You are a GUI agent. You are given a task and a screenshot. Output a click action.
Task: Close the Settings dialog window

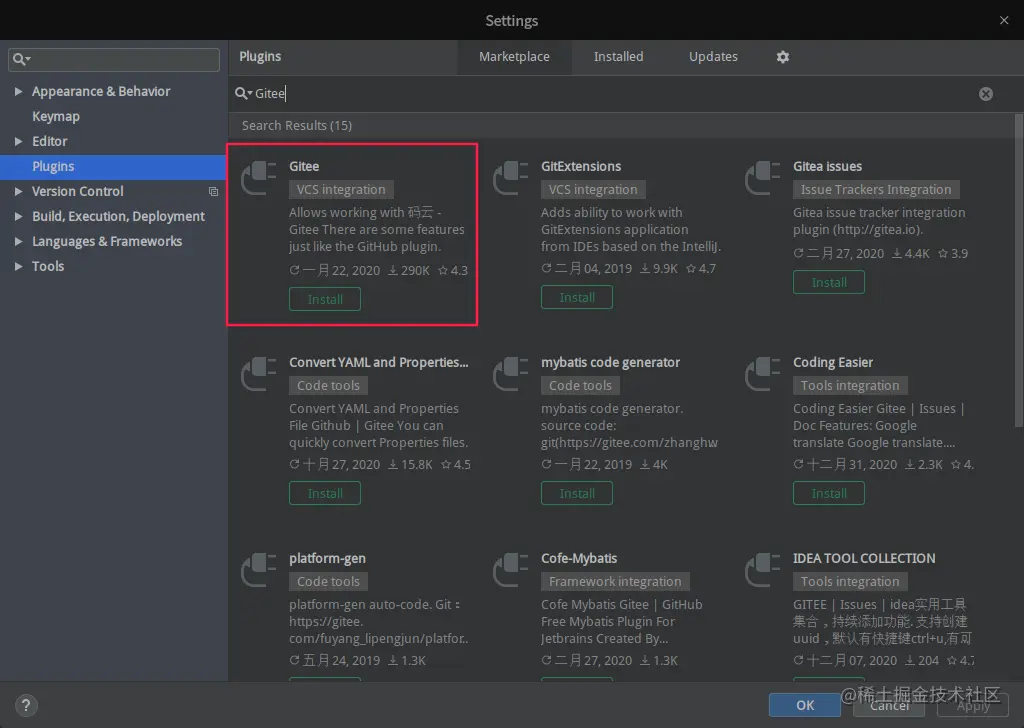tap(1004, 20)
